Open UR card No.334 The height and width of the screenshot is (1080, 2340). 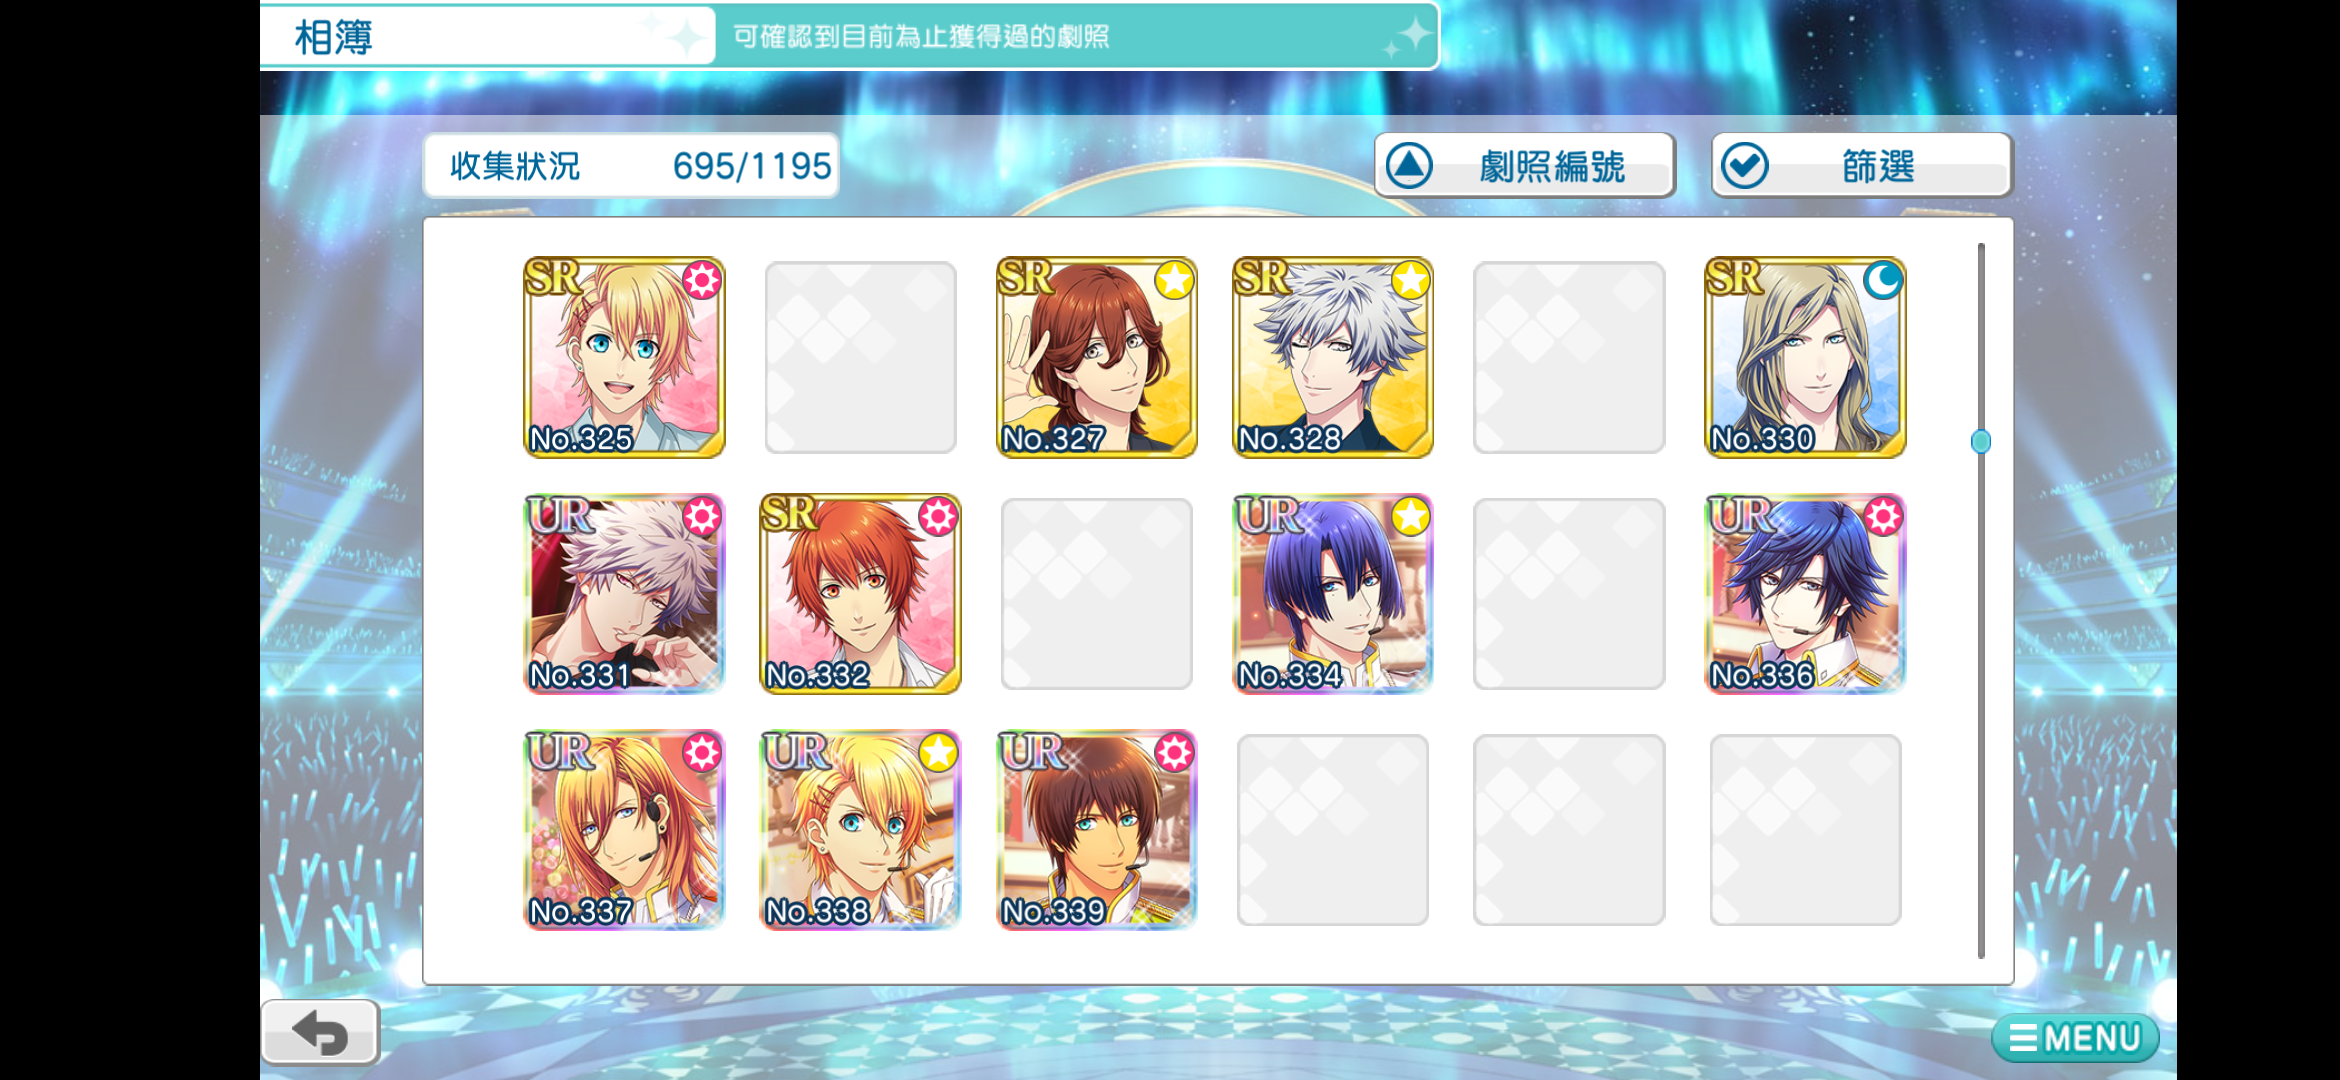pos(1333,594)
